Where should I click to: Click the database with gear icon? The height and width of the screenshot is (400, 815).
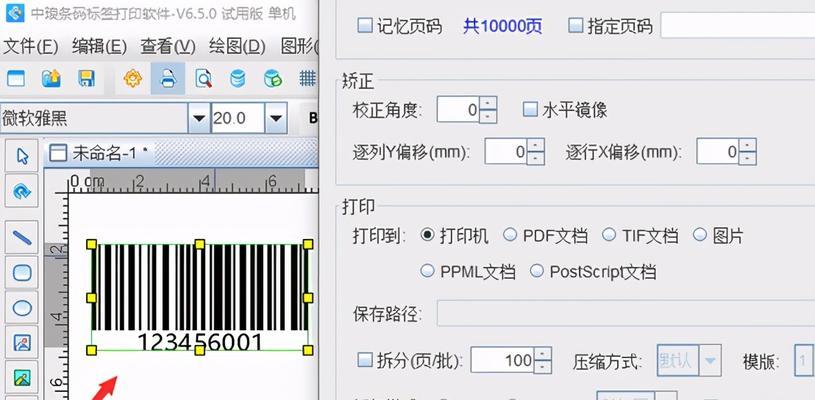click(x=272, y=79)
